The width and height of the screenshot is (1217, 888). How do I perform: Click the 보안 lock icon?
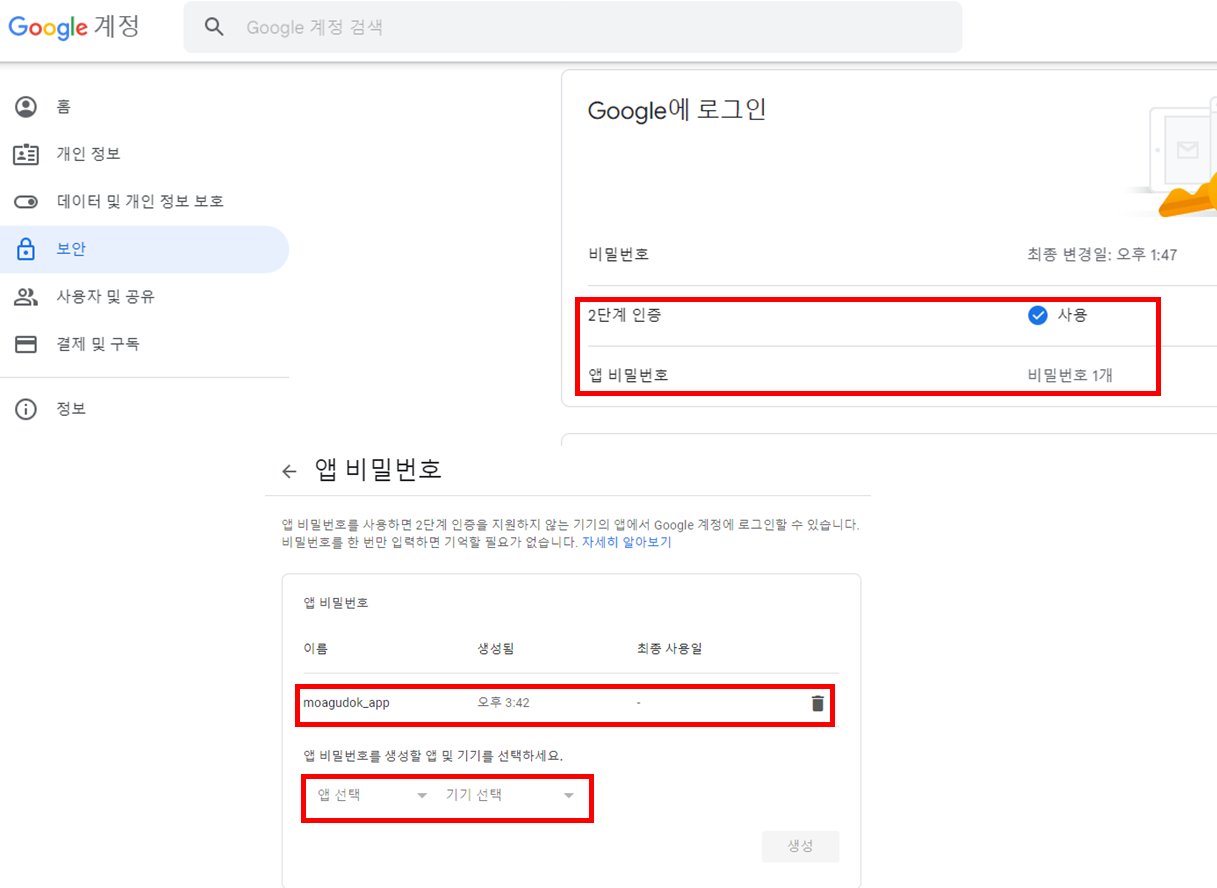pos(26,249)
